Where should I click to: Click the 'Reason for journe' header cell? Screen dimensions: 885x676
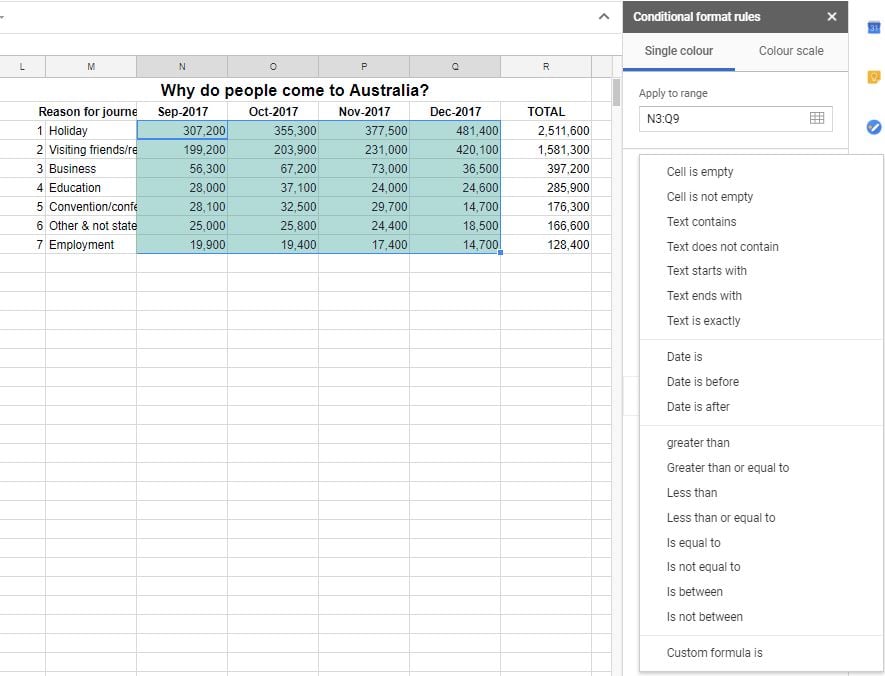click(x=87, y=112)
